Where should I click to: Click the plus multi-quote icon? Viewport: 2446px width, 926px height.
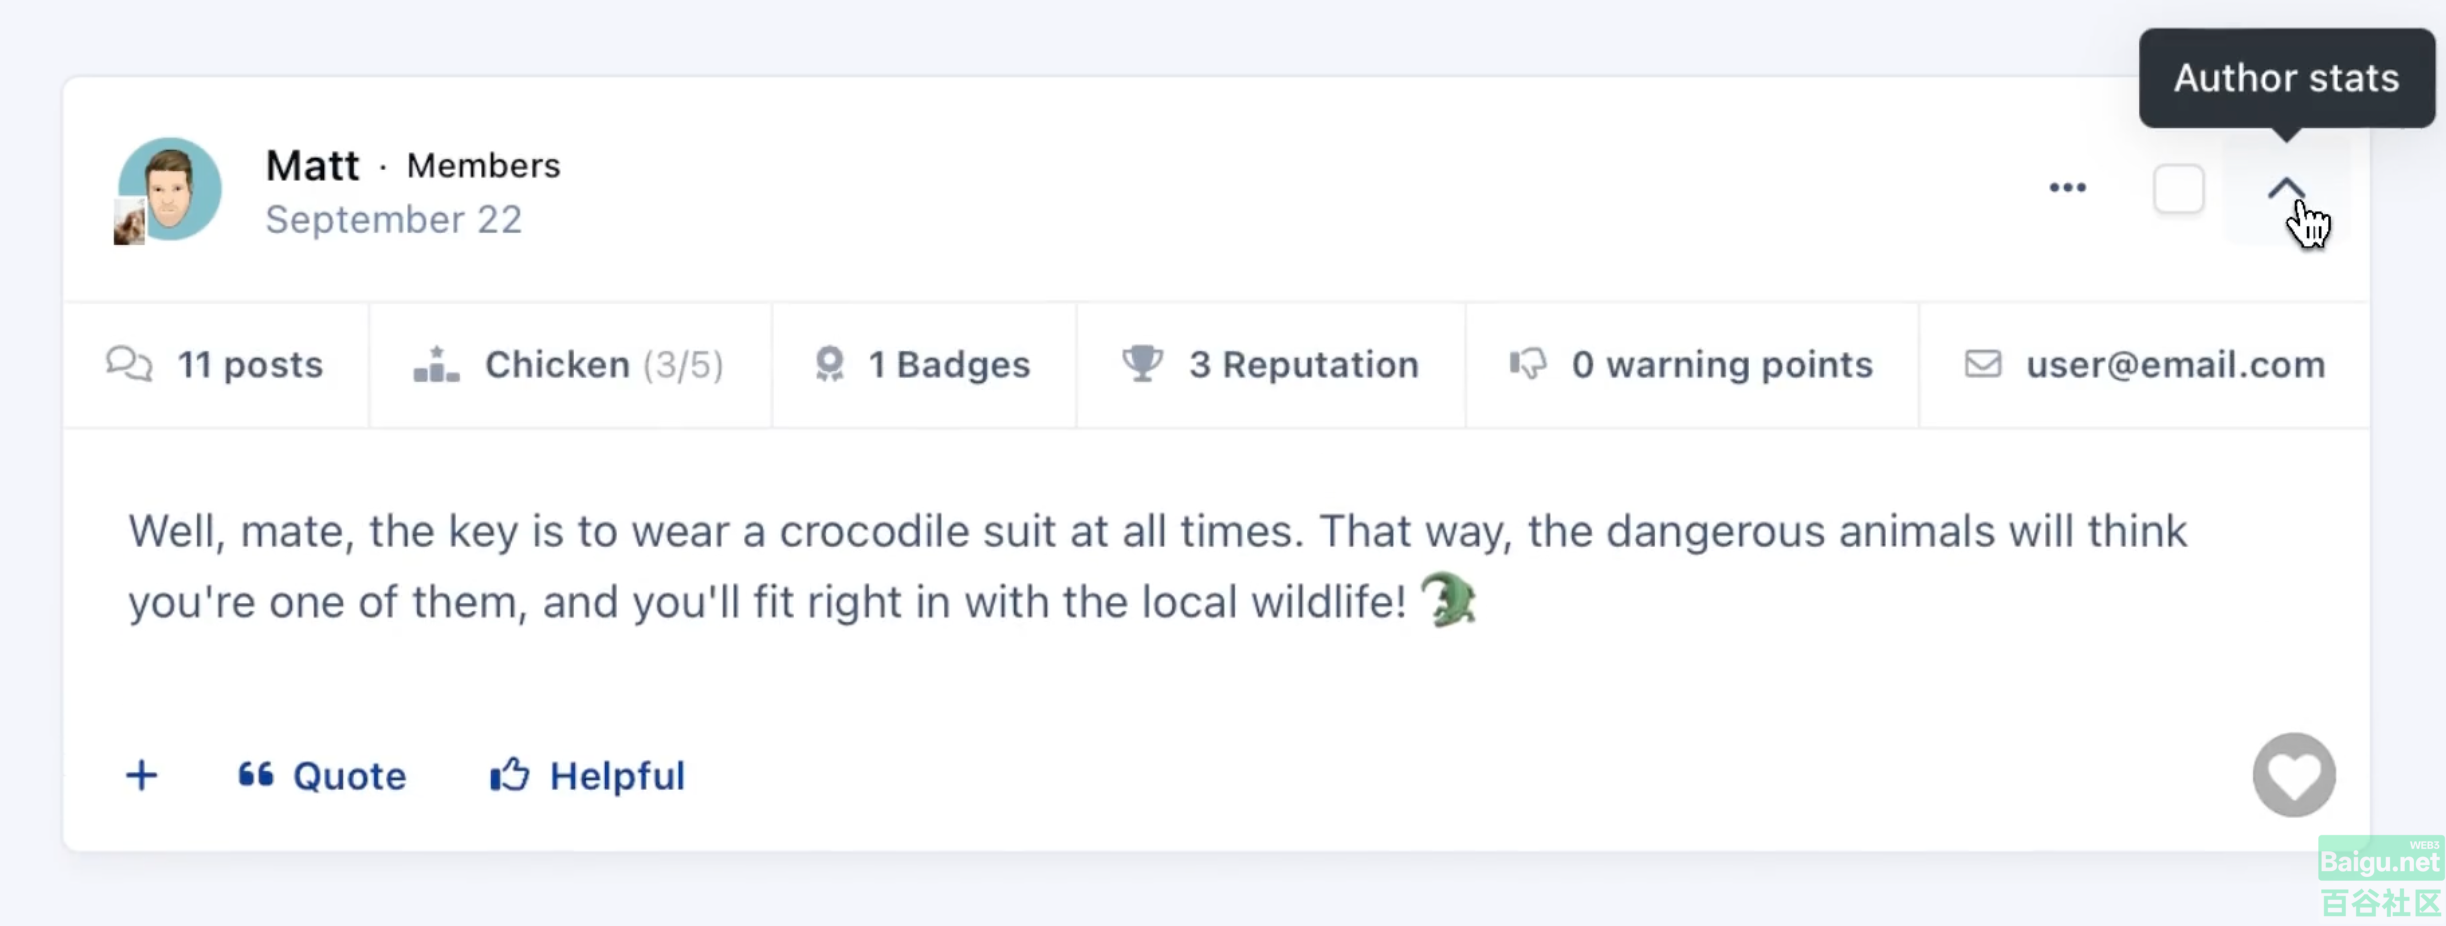point(142,775)
